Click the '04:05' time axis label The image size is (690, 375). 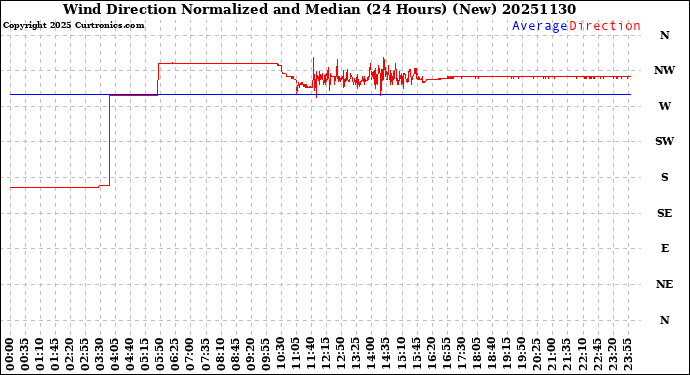[115, 355]
